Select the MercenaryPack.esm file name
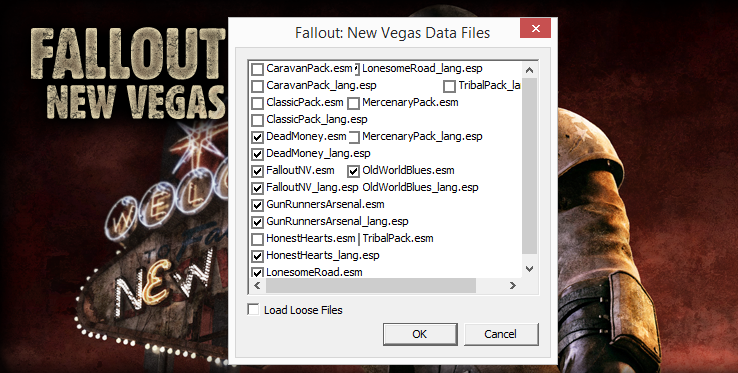Viewport: 738px width, 373px height. tap(410, 103)
